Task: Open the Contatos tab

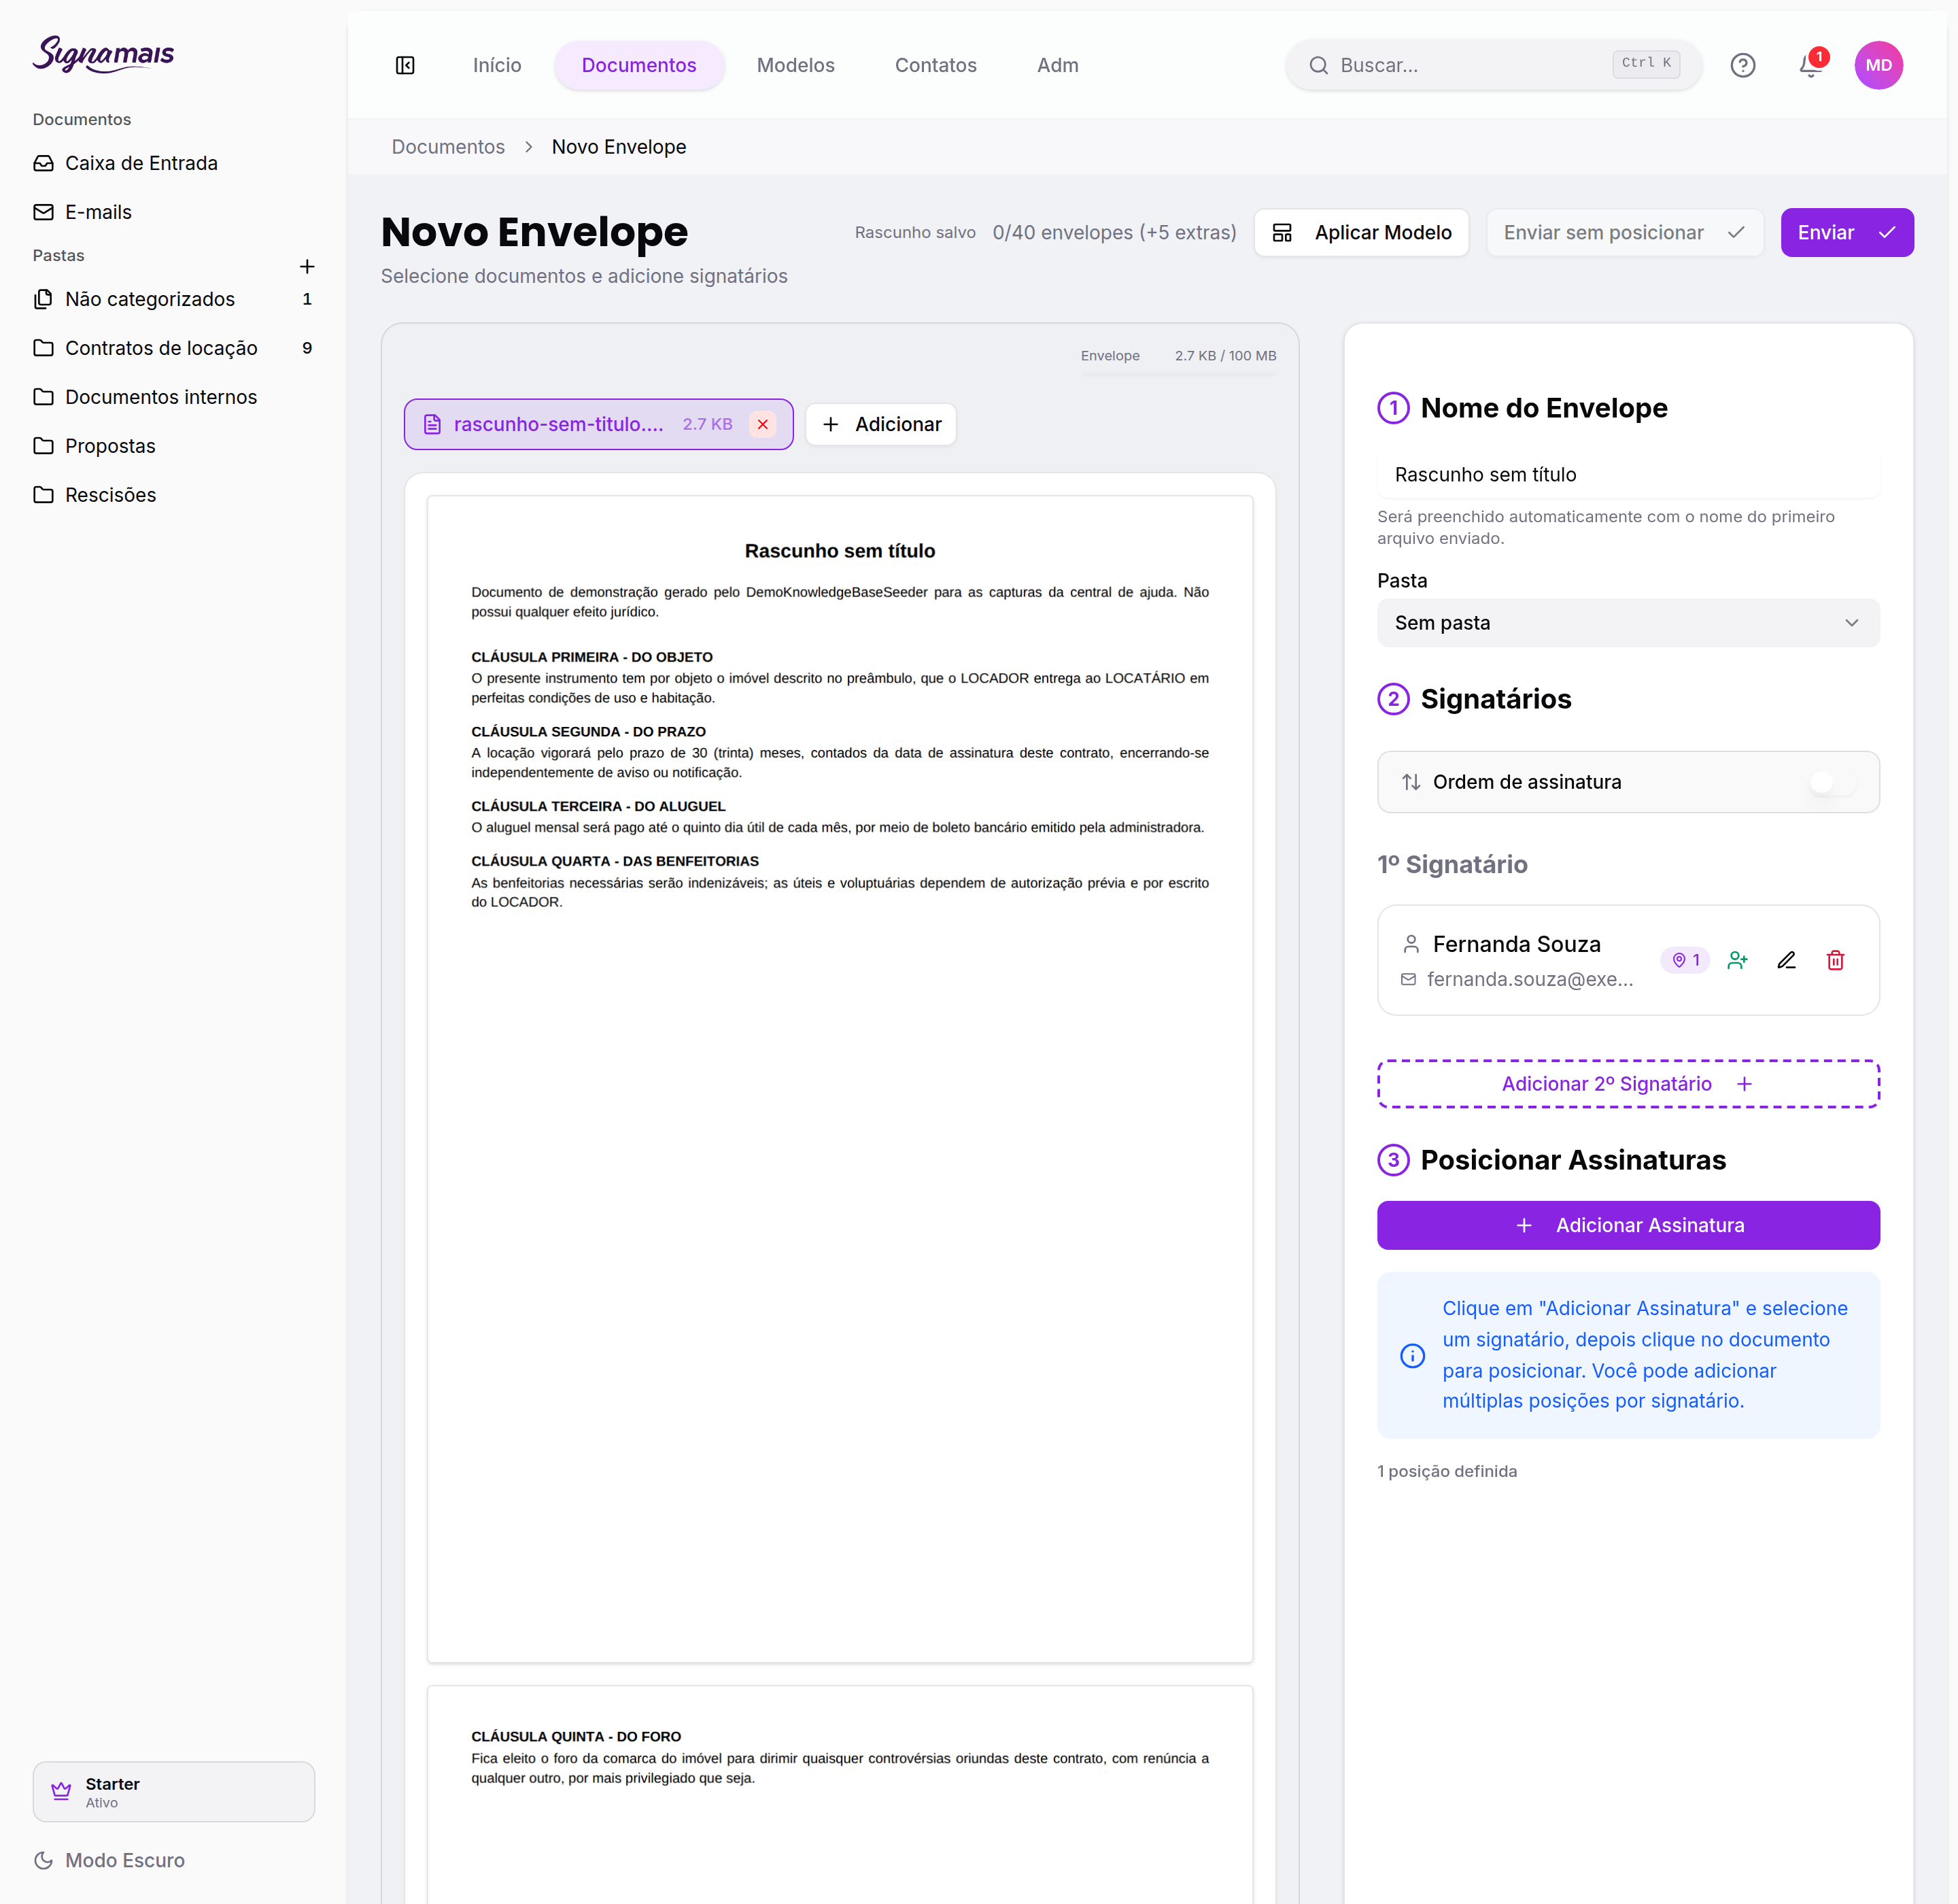Action: pyautogui.click(x=935, y=65)
